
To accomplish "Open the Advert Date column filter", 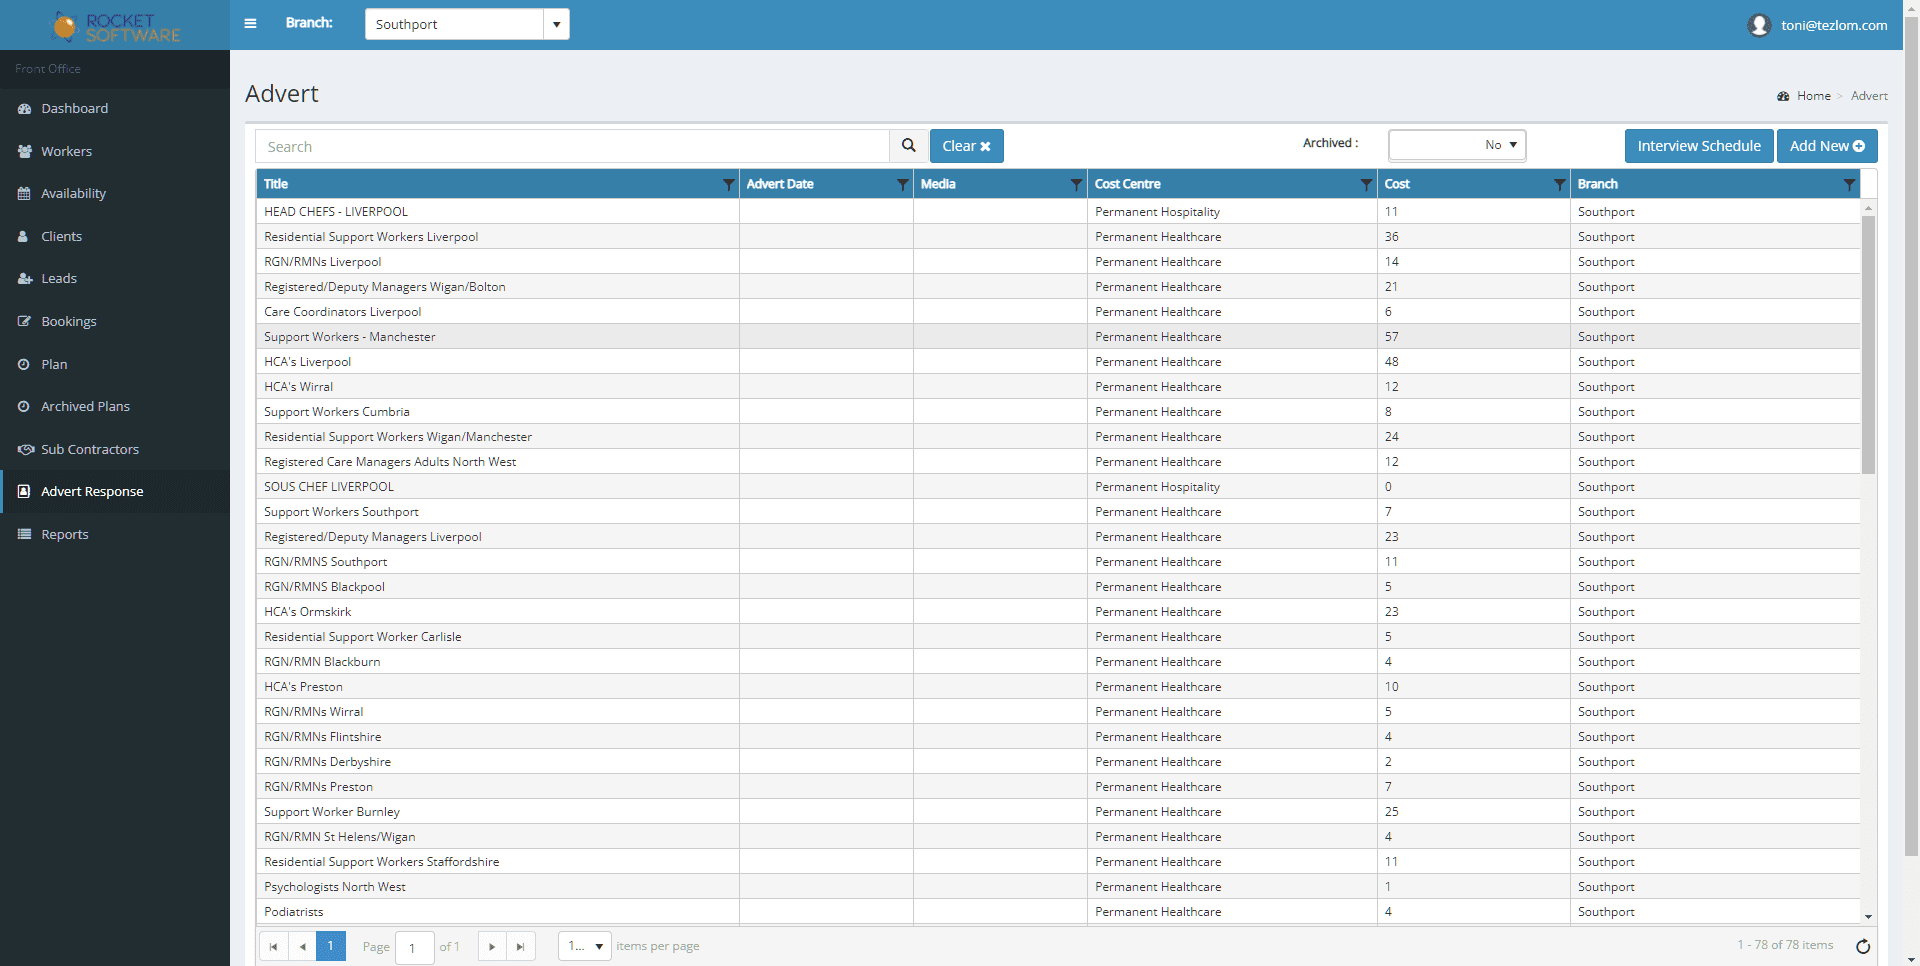I will pyautogui.click(x=902, y=184).
